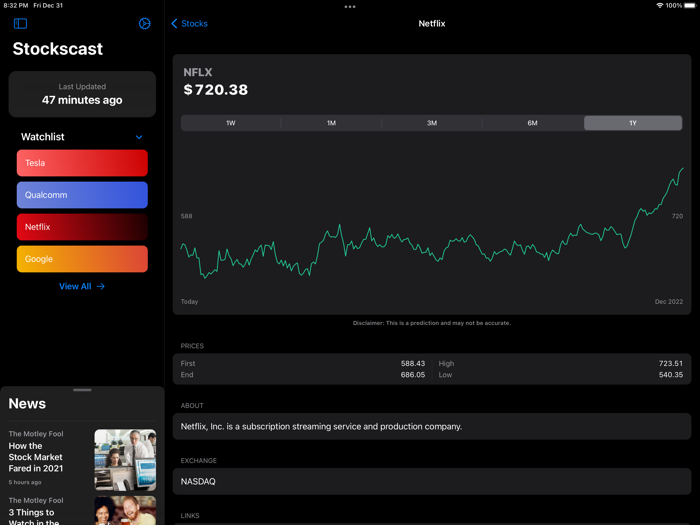This screenshot has width=700, height=525.
Task: Switch chart range to 6M
Action: 532,123
